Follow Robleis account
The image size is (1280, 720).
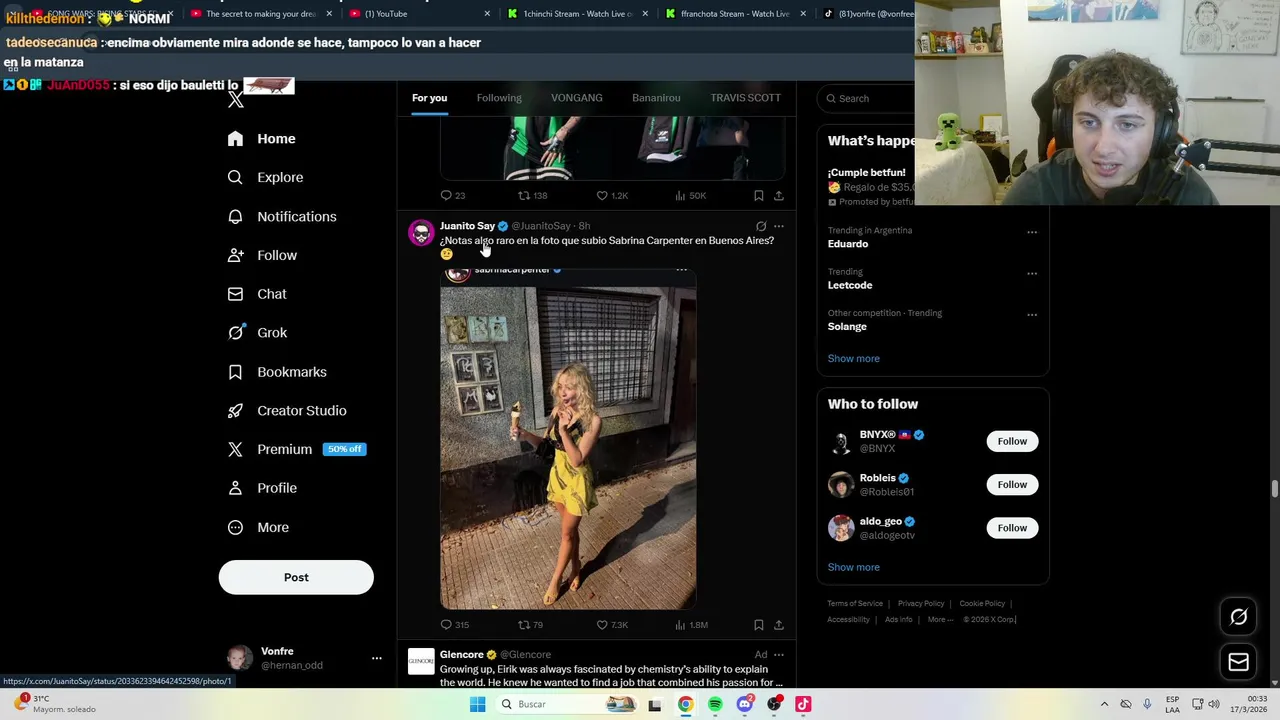pyautogui.click(x=1012, y=485)
